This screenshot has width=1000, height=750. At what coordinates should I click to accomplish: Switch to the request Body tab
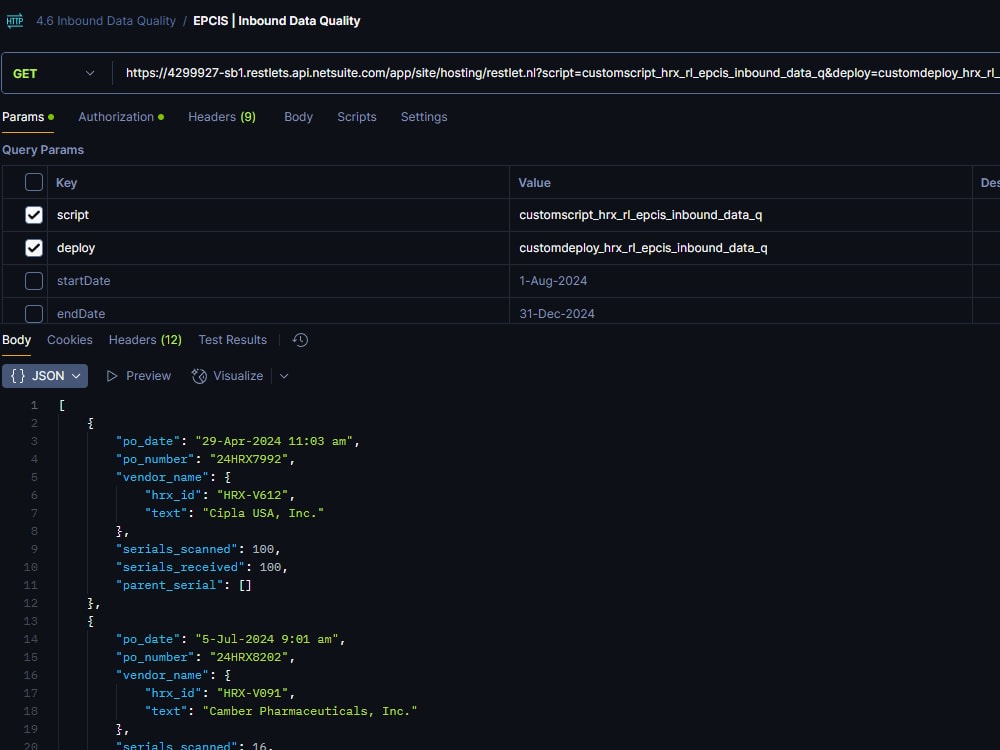(x=298, y=117)
